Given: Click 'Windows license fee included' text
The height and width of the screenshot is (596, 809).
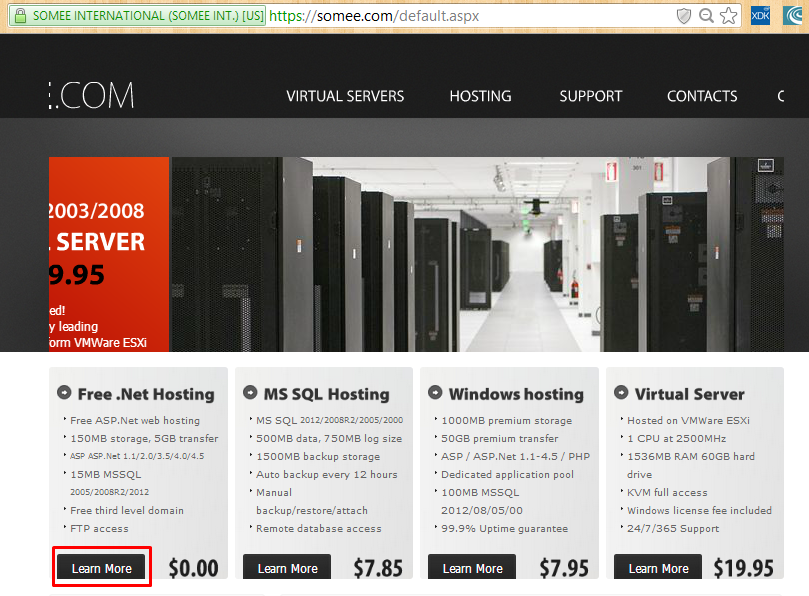Looking at the screenshot, I should pos(699,510).
